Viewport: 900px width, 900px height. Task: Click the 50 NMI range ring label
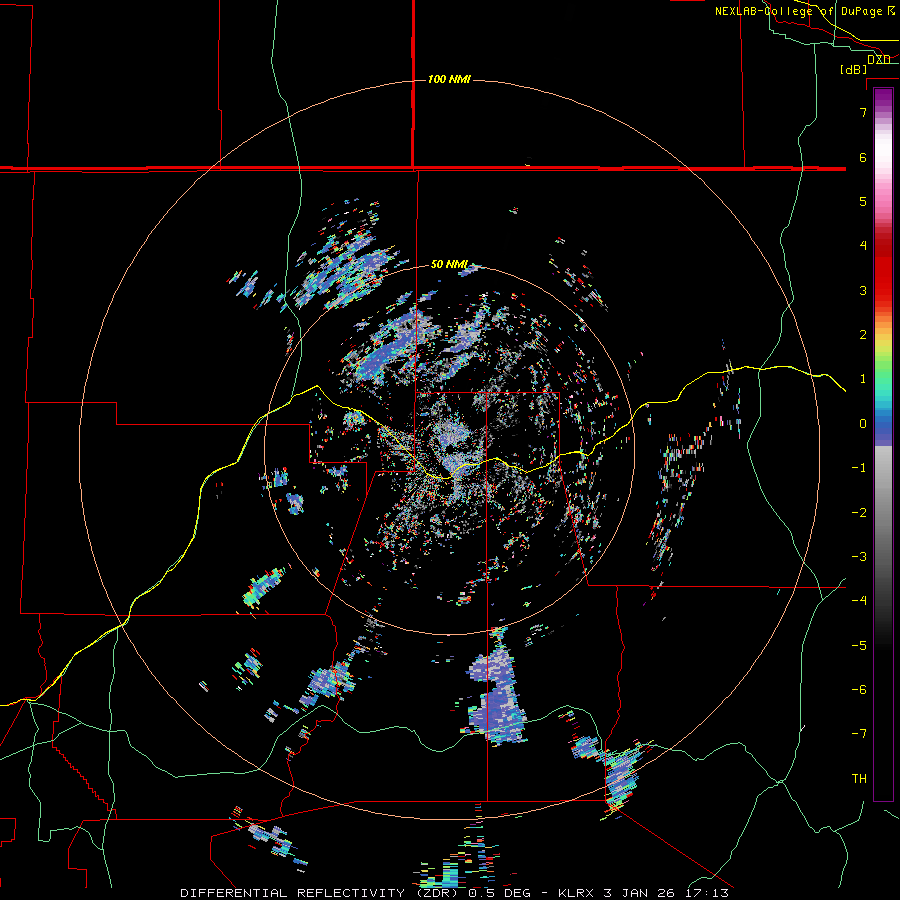pyautogui.click(x=449, y=264)
